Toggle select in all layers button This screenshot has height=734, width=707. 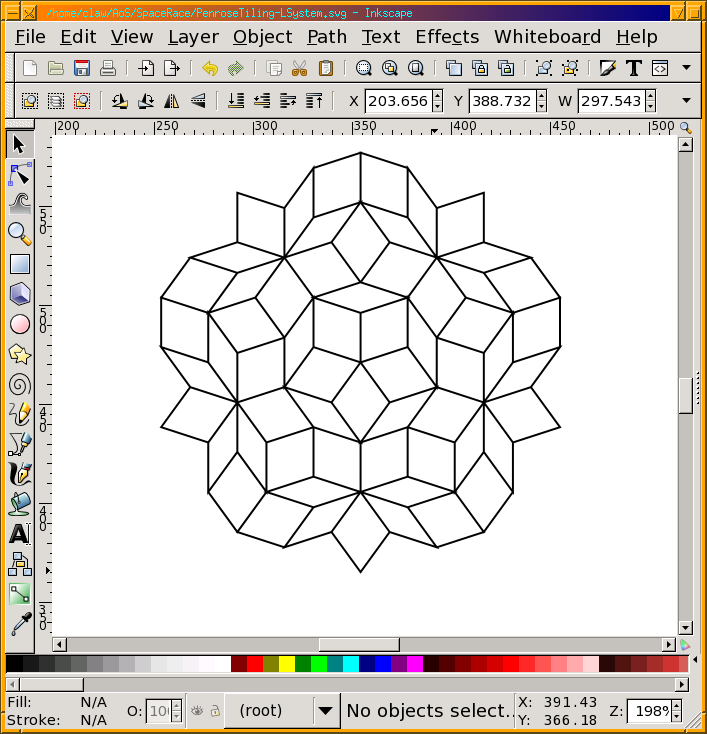tap(55, 101)
